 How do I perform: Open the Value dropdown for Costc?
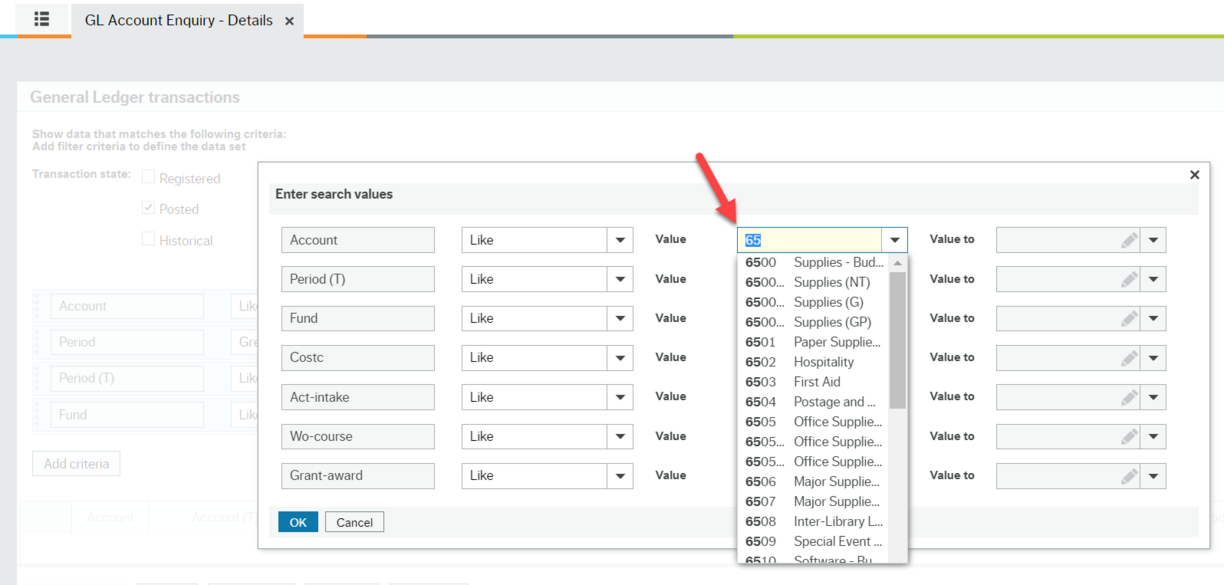pyautogui.click(x=894, y=357)
